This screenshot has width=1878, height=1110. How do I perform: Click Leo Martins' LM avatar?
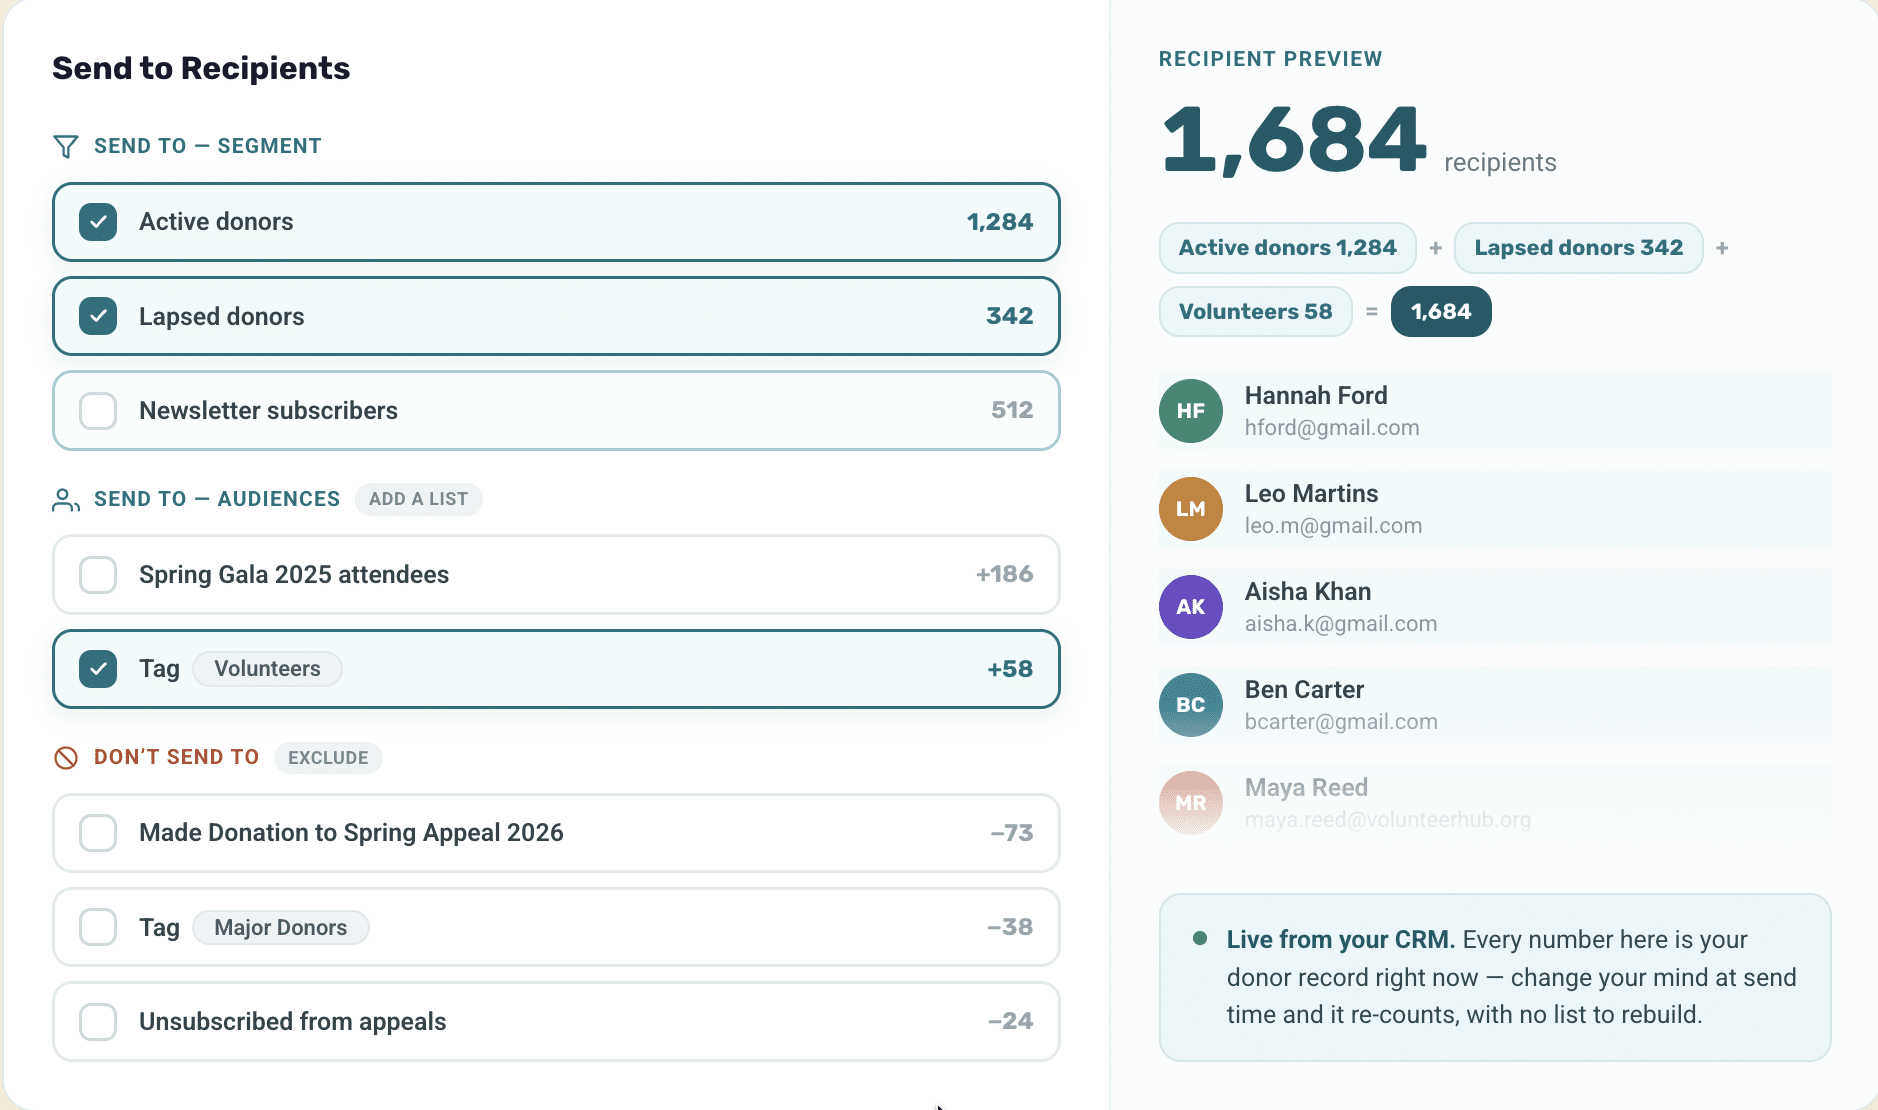[1190, 509]
